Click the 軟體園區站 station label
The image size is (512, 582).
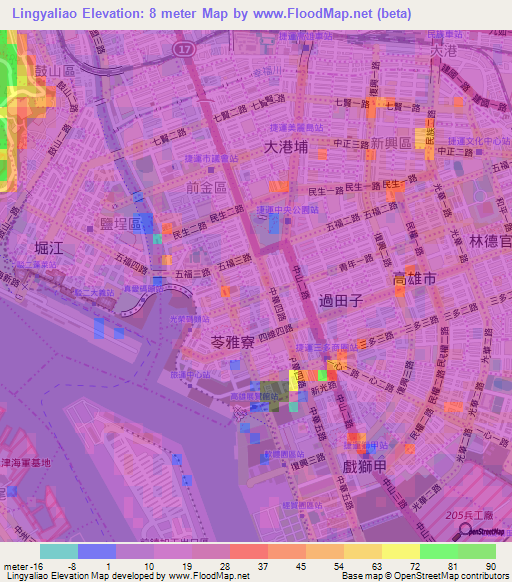pyautogui.click(x=284, y=454)
